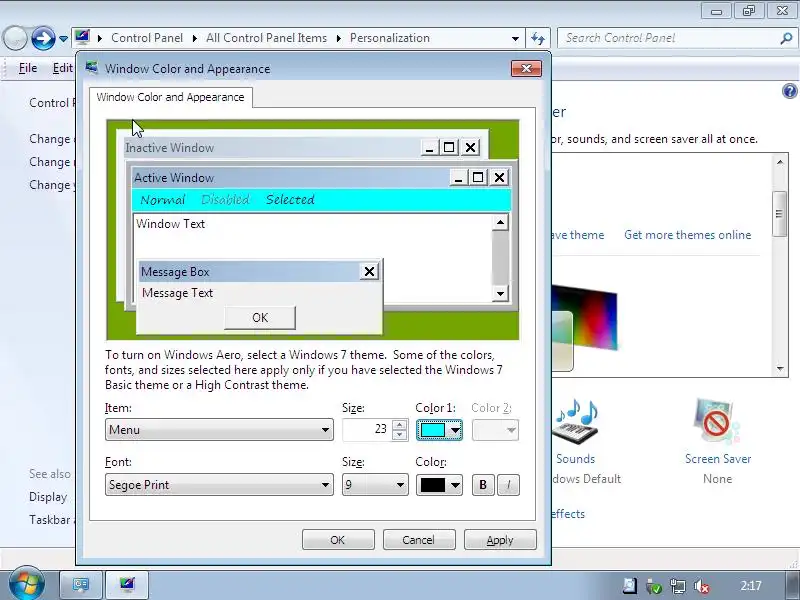Click the Message Box close X in preview
This screenshot has width=800, height=600.
(369, 271)
